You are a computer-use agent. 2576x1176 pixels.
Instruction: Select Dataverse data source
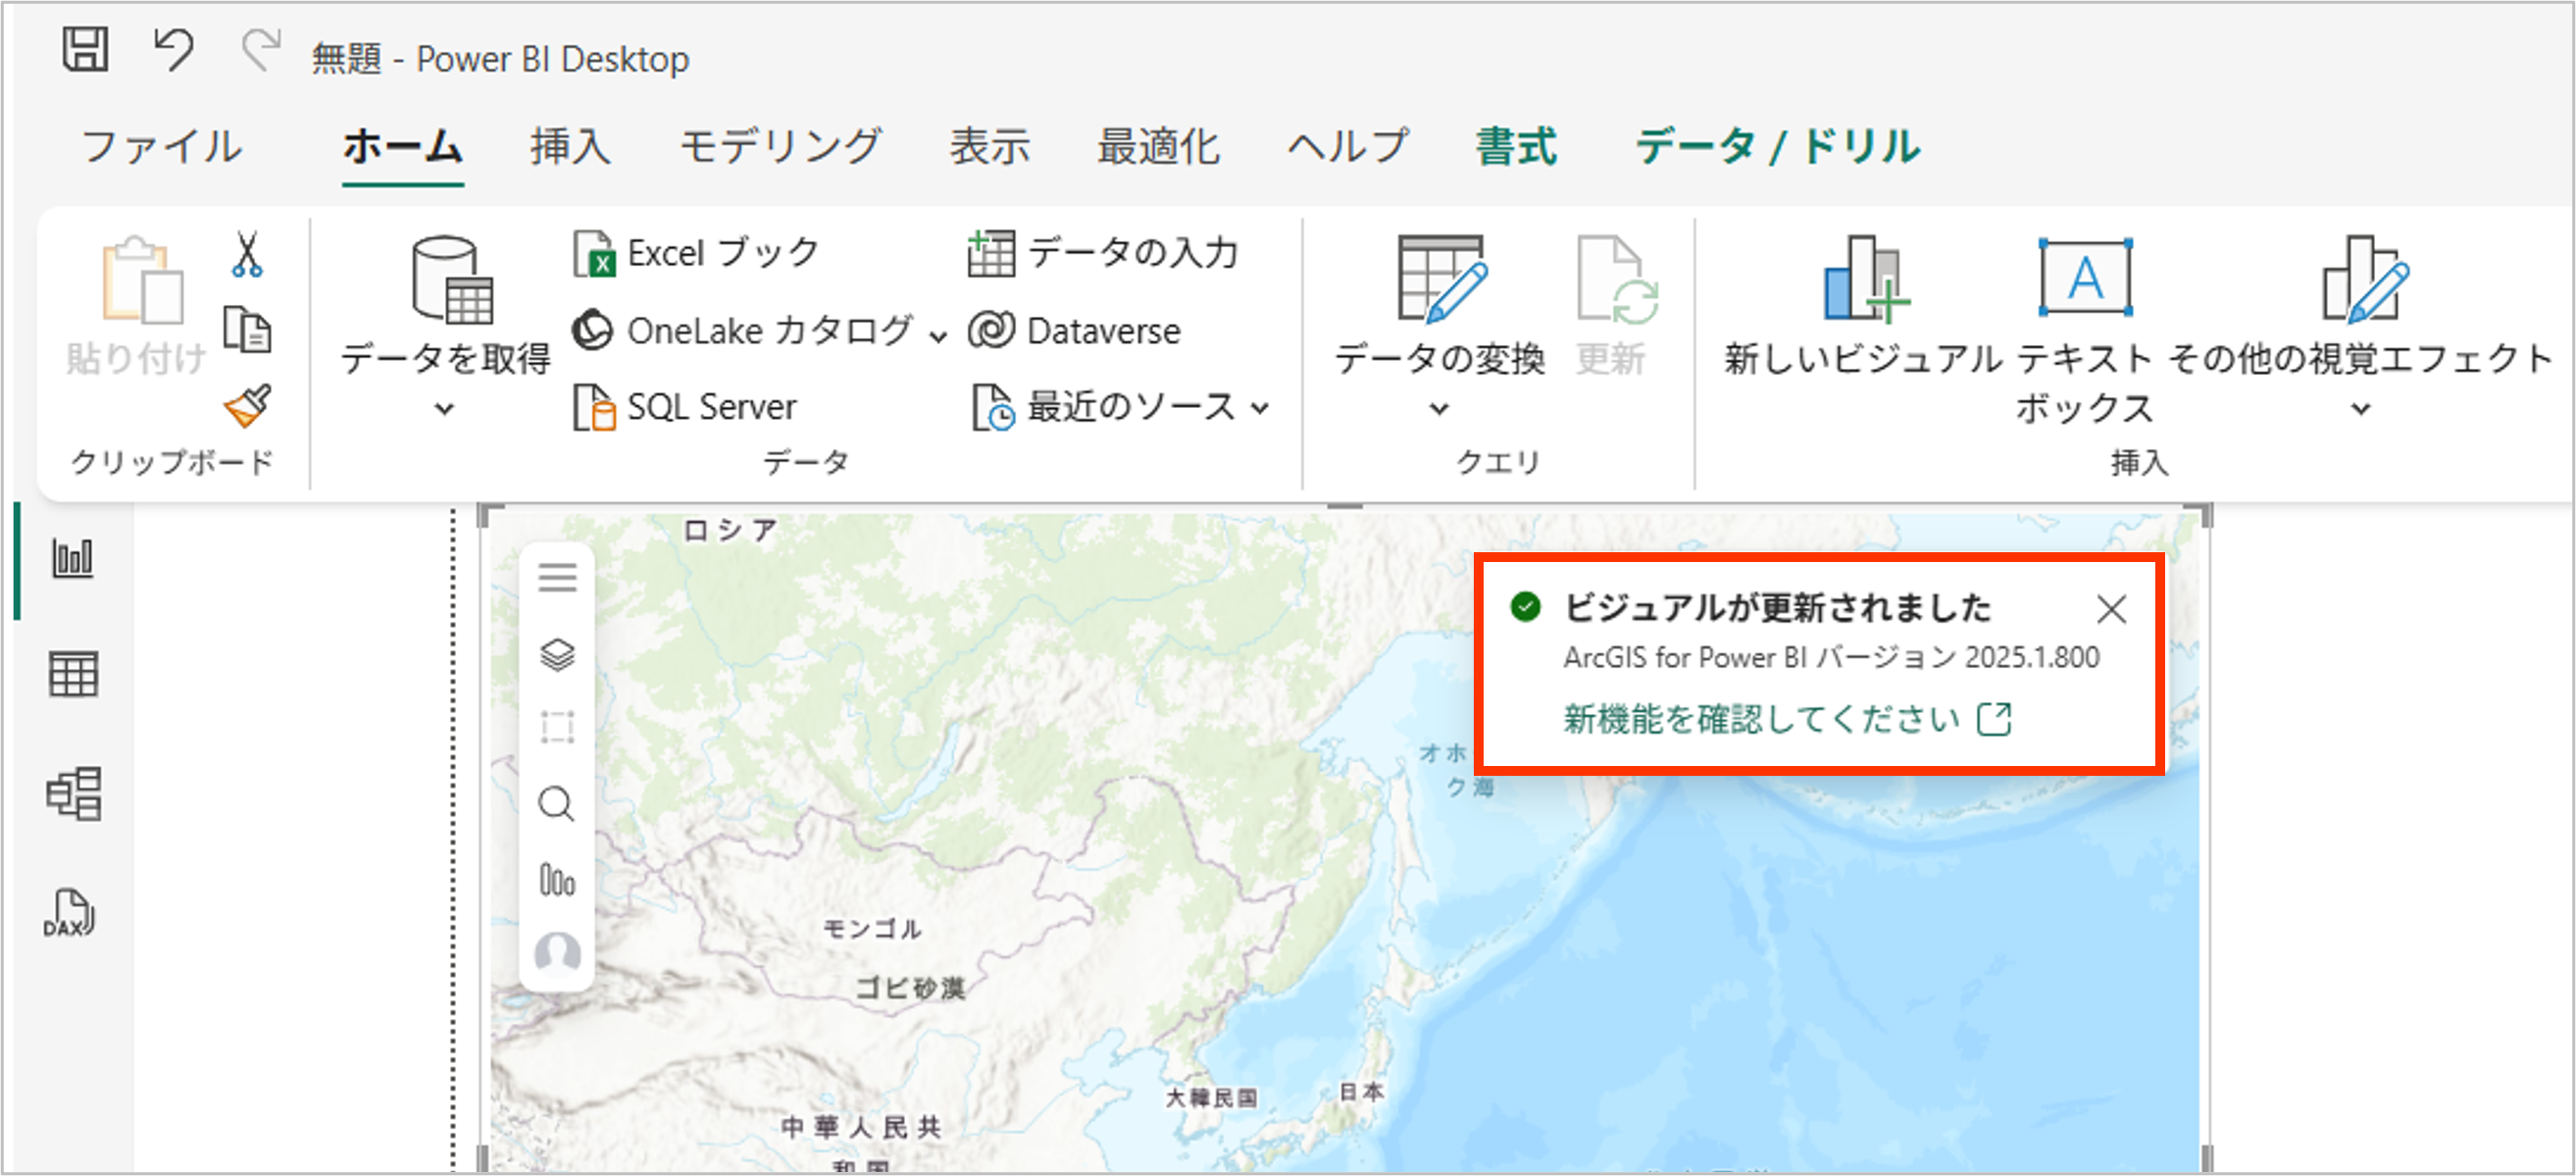pyautogui.click(x=1075, y=330)
